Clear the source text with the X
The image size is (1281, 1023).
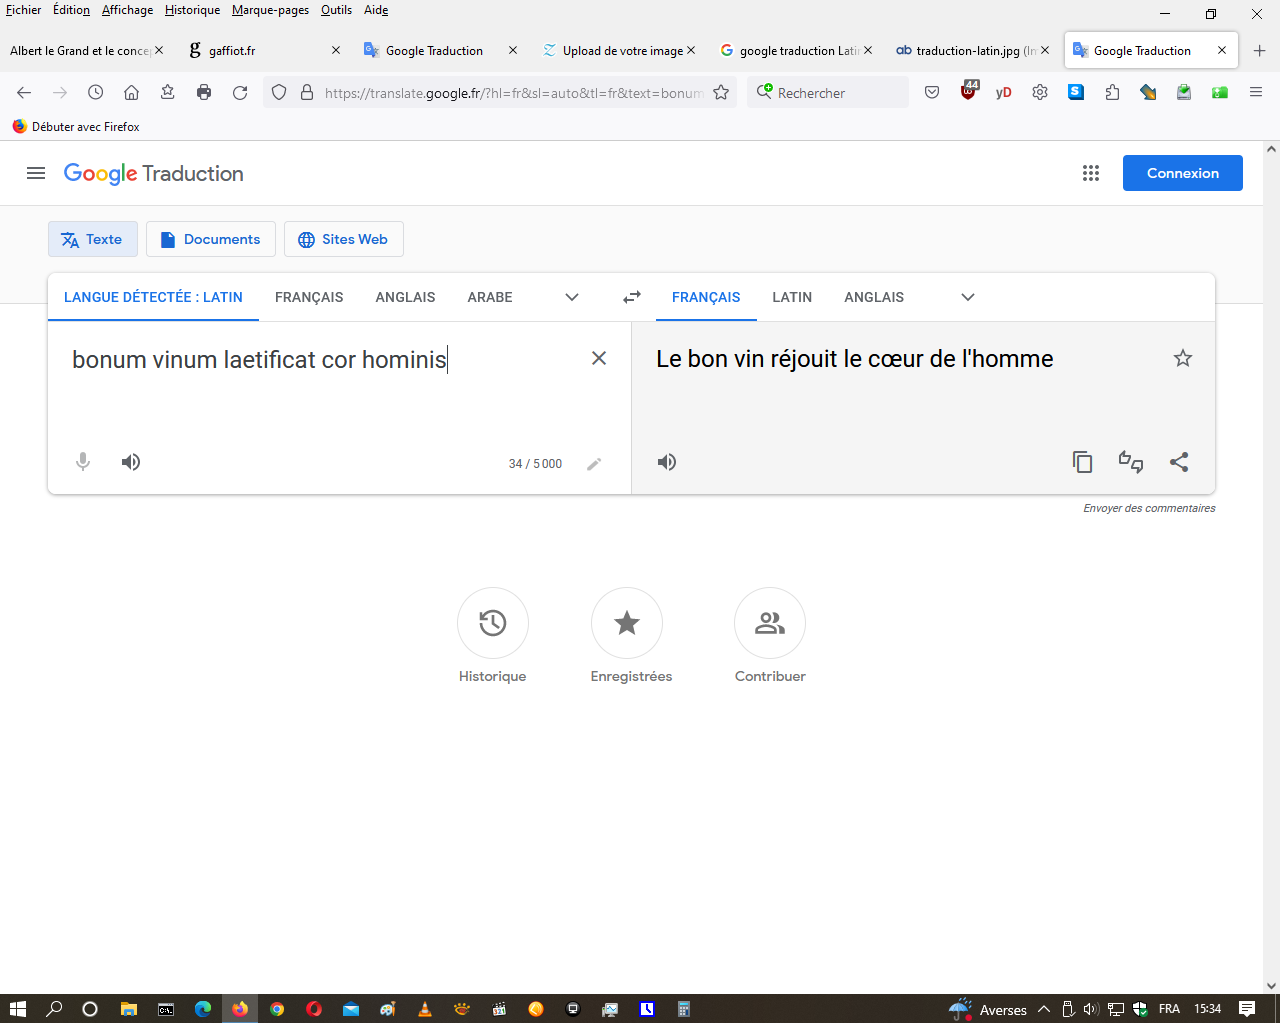click(x=599, y=358)
